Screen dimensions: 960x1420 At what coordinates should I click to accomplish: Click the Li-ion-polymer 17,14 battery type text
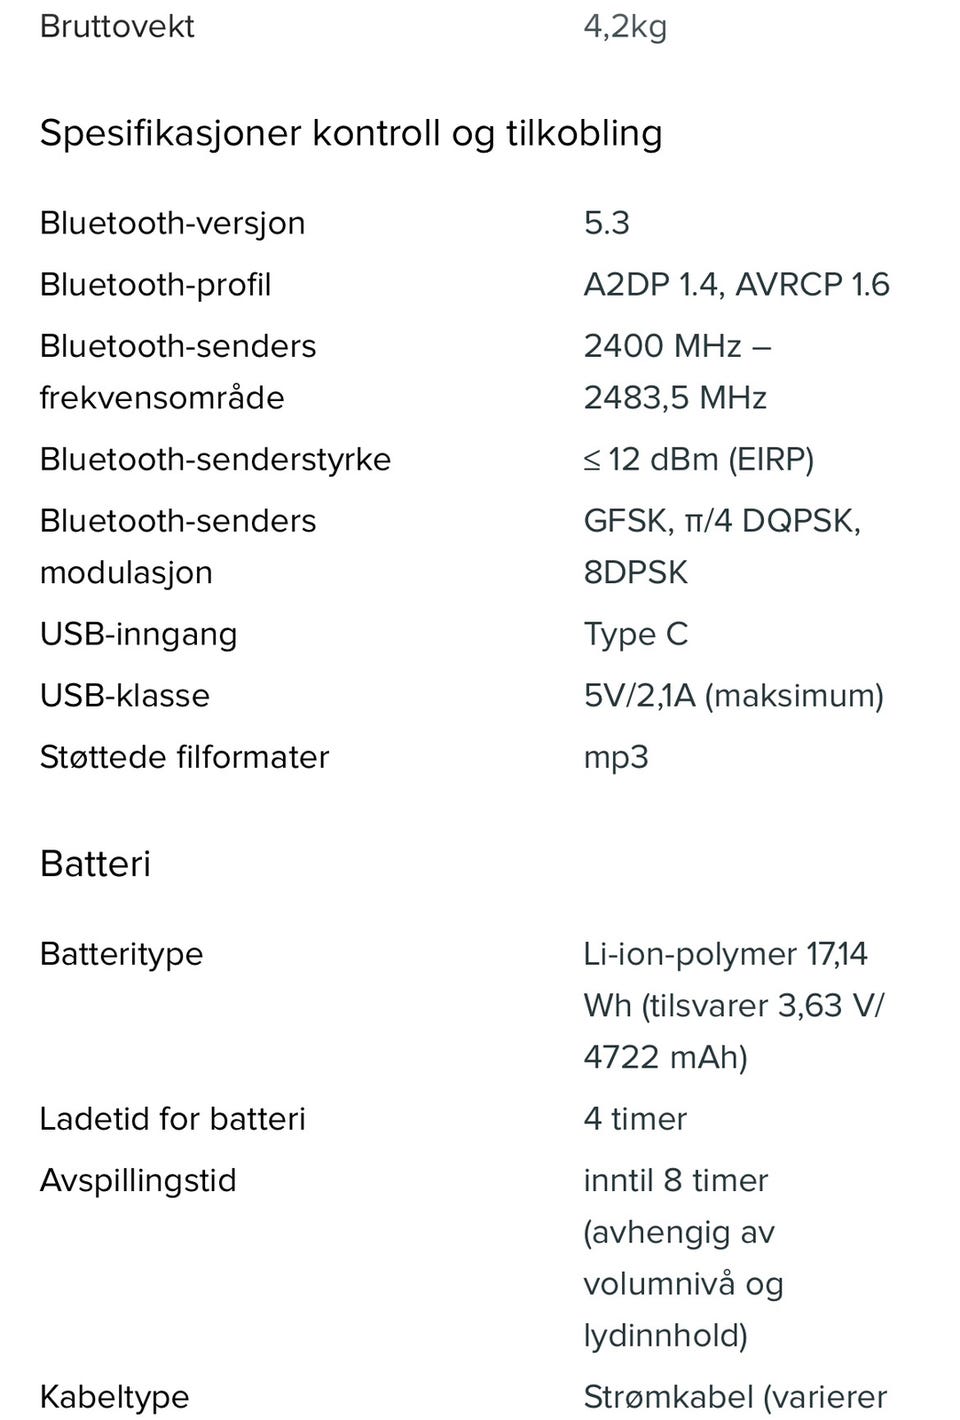725,954
